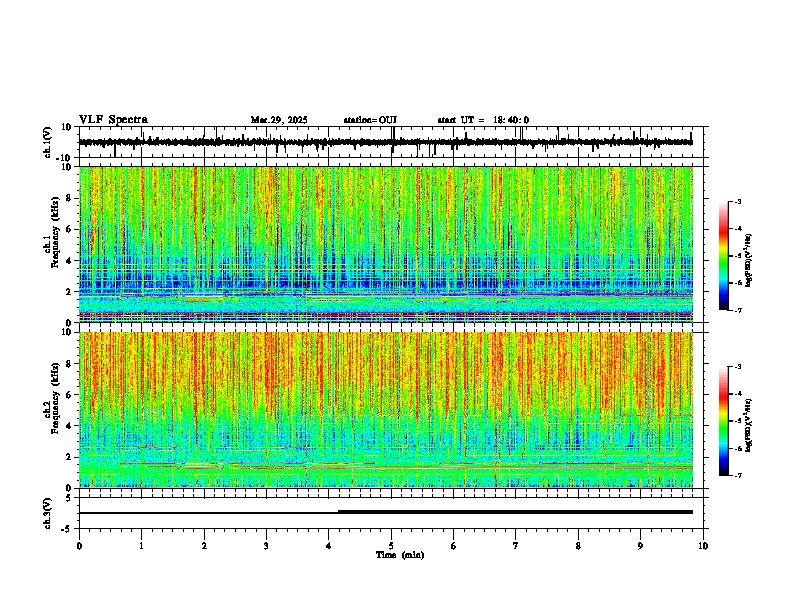Click time axis tick label "5"
This screenshot has width=792, height=612.
click(391, 545)
